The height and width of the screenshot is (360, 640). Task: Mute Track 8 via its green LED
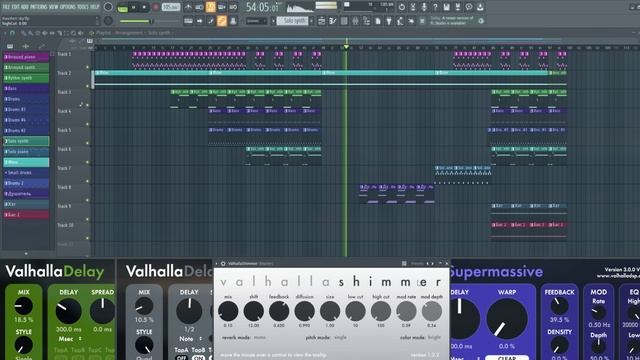click(87, 200)
